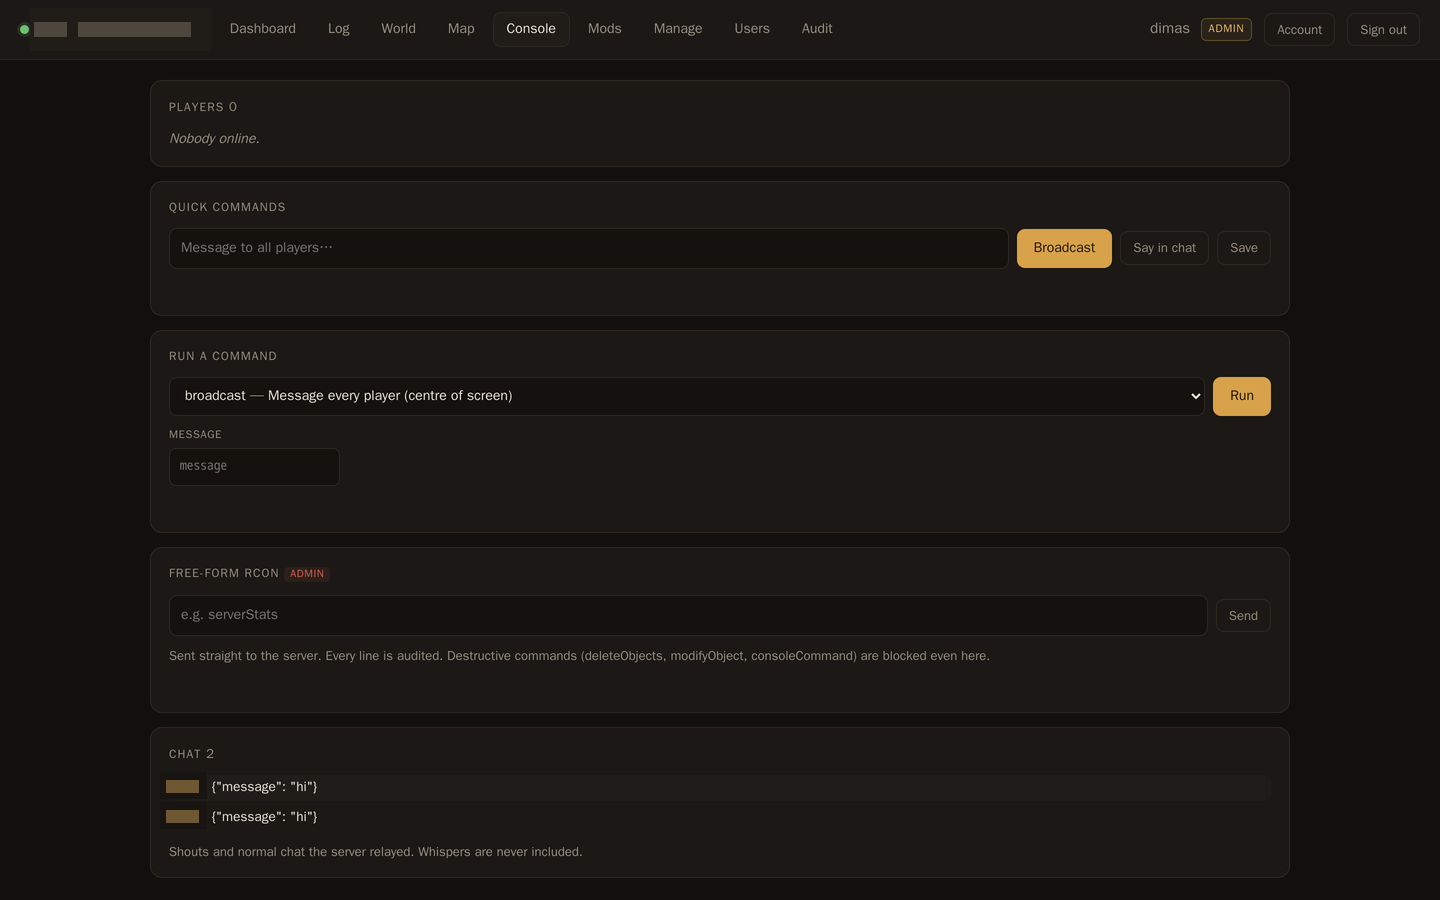
Task: Click the PLAYERS 0 heading
Action: (x=203, y=107)
